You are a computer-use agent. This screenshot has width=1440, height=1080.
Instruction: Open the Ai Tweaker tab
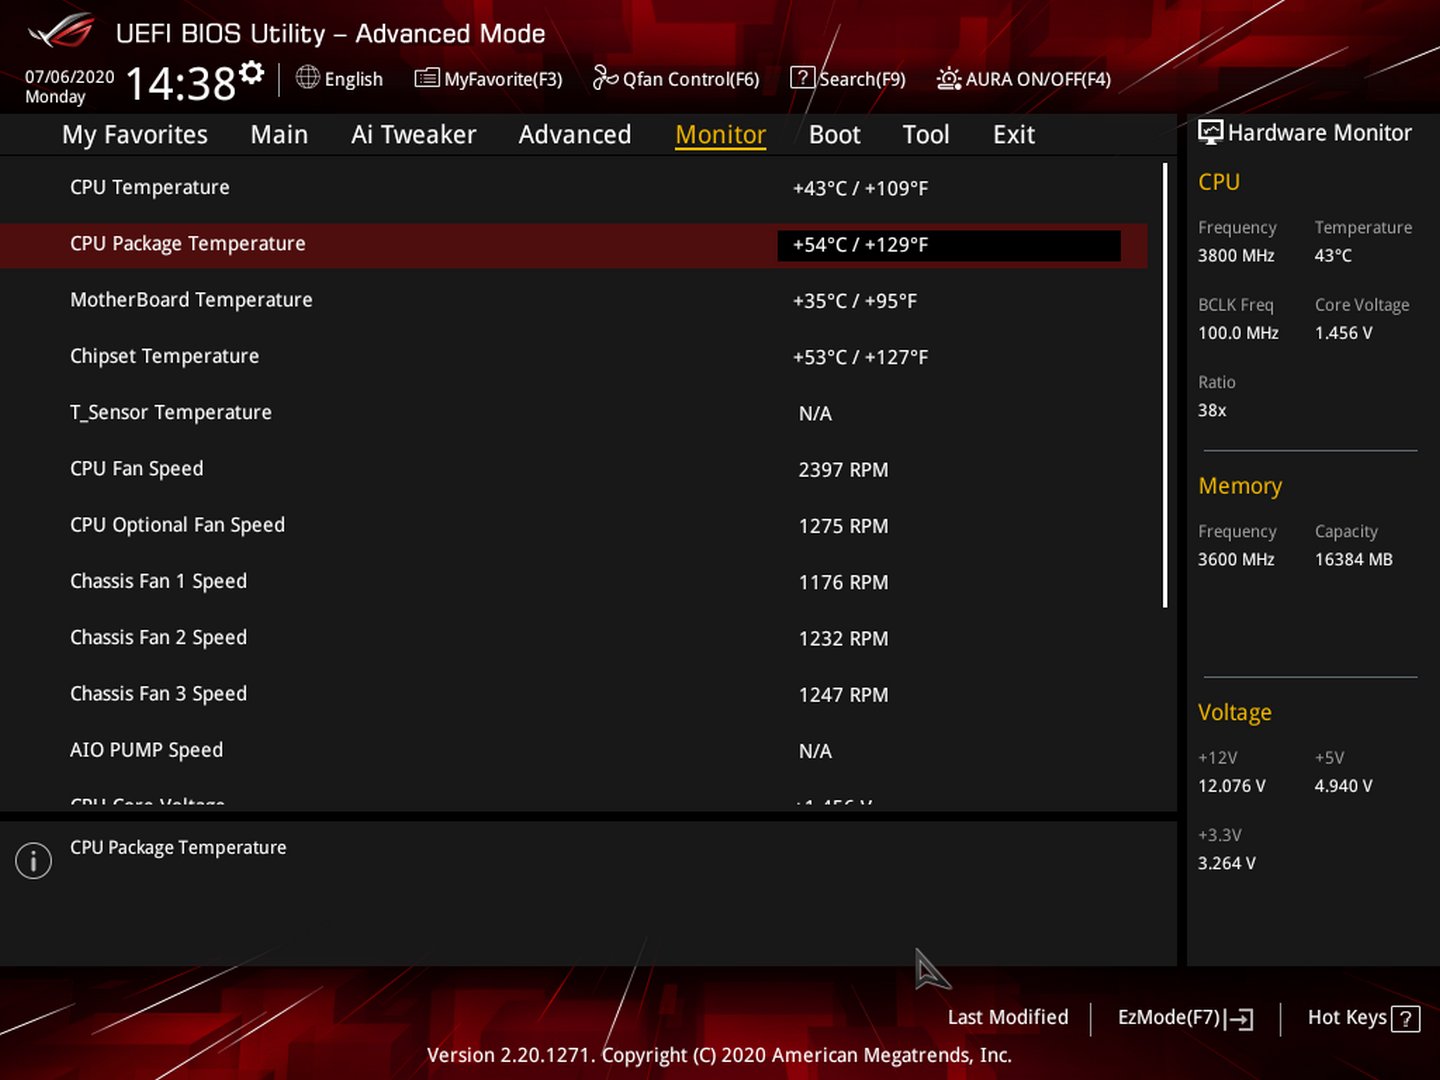(413, 135)
